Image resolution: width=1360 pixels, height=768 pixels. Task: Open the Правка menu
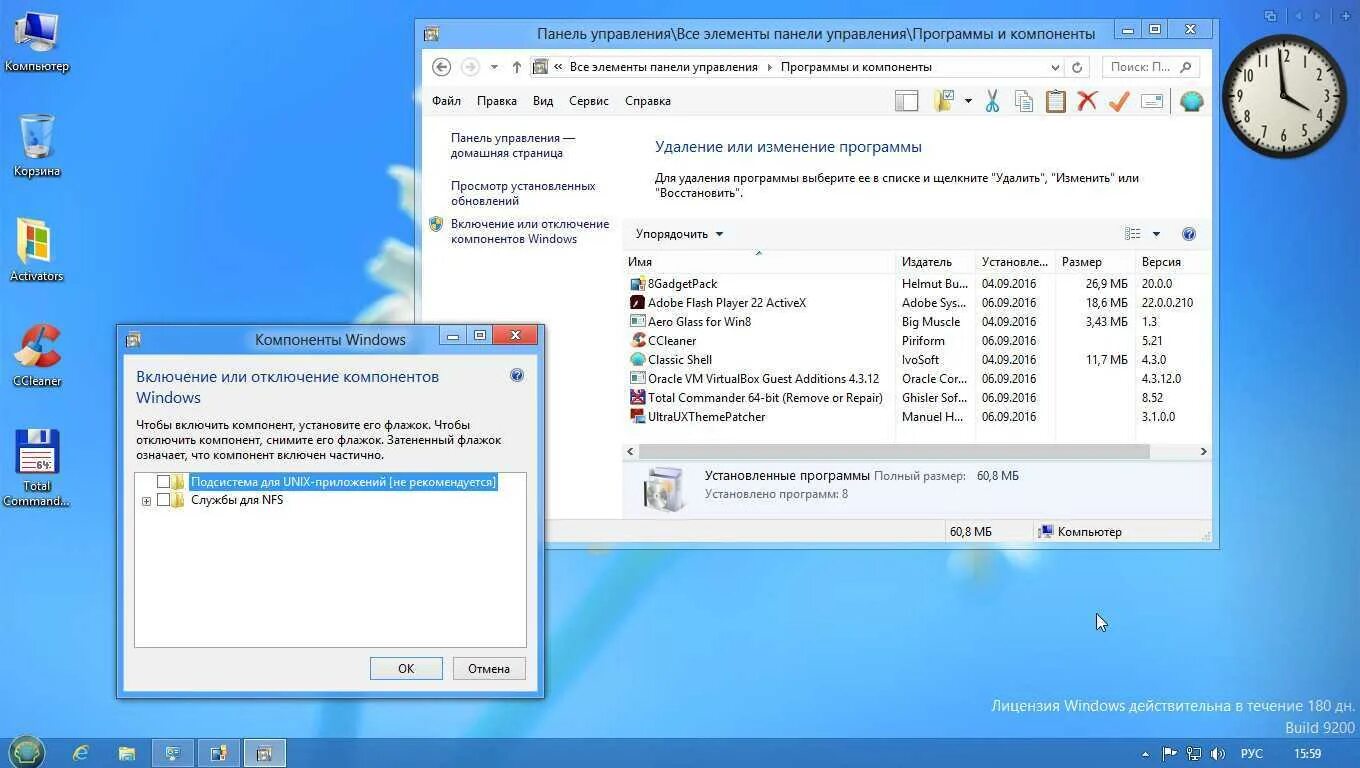[497, 101]
